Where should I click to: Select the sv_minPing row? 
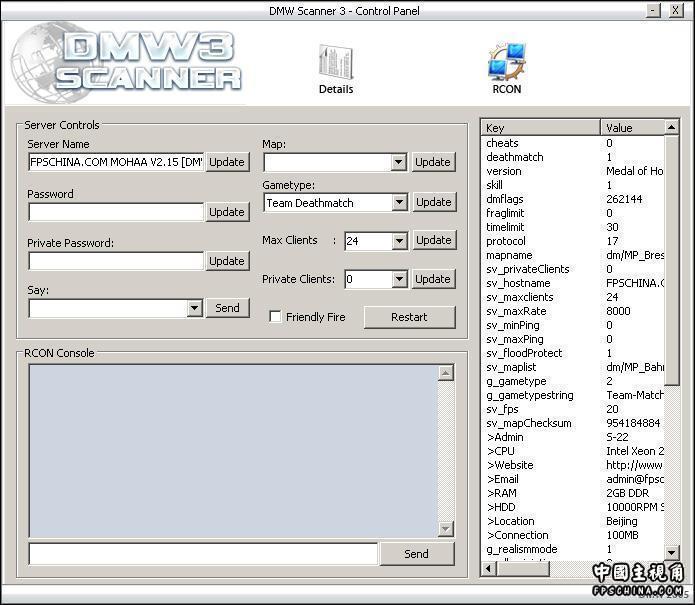(573, 325)
